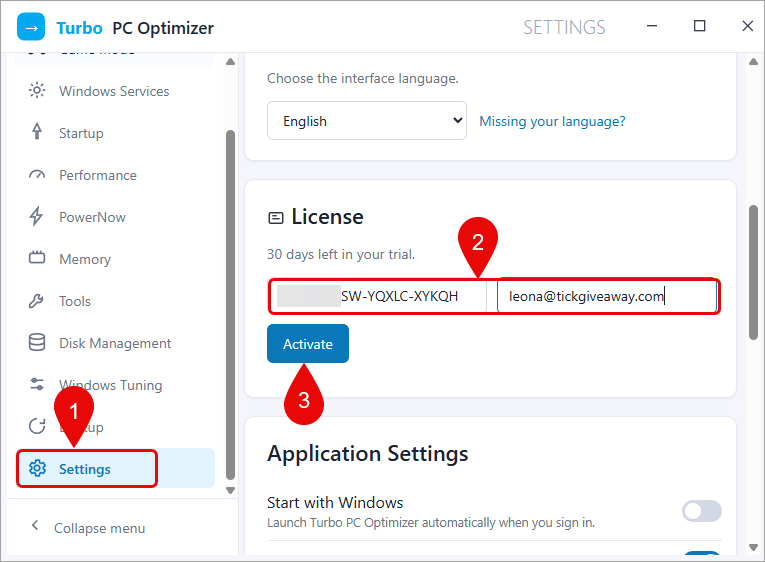Toggle Start with Windows switch
Viewport: 765px width, 562px height.
702,511
